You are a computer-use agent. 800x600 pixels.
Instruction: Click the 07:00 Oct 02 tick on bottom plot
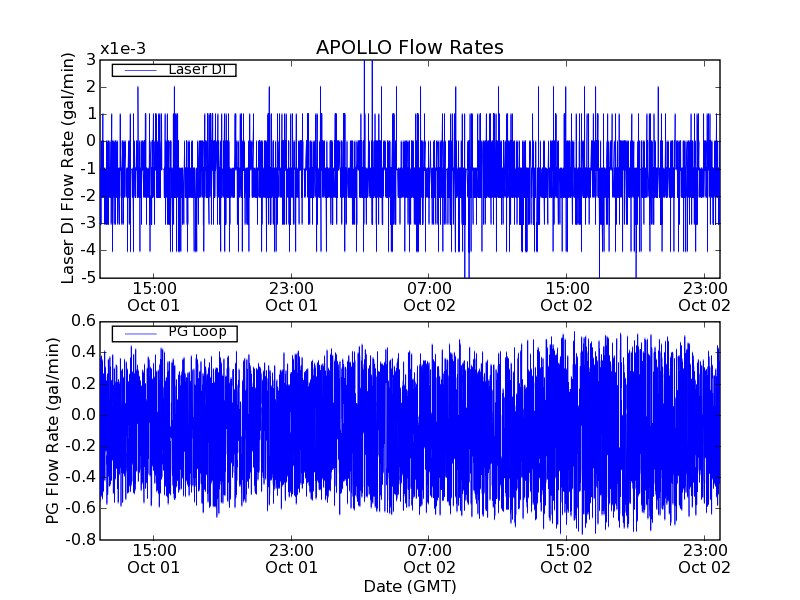430,558
